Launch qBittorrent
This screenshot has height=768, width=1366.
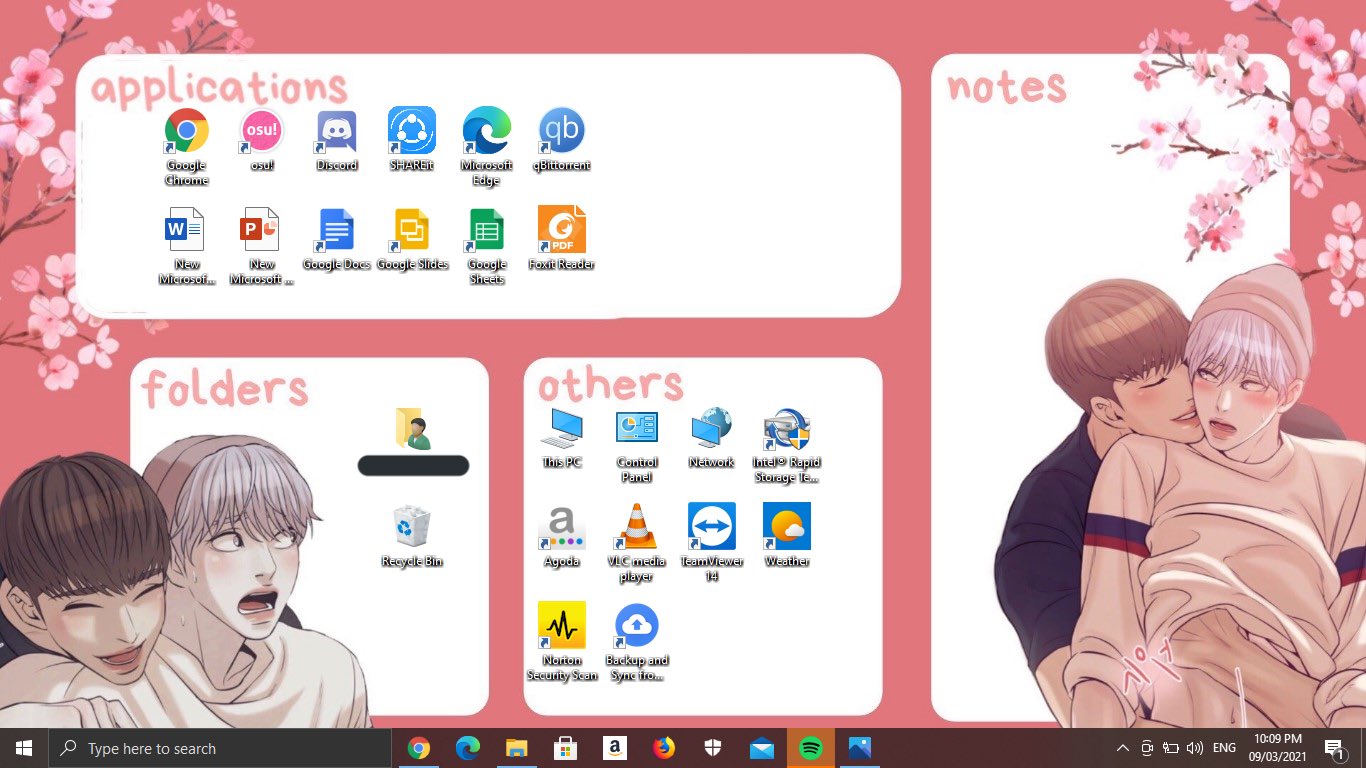[x=561, y=130]
